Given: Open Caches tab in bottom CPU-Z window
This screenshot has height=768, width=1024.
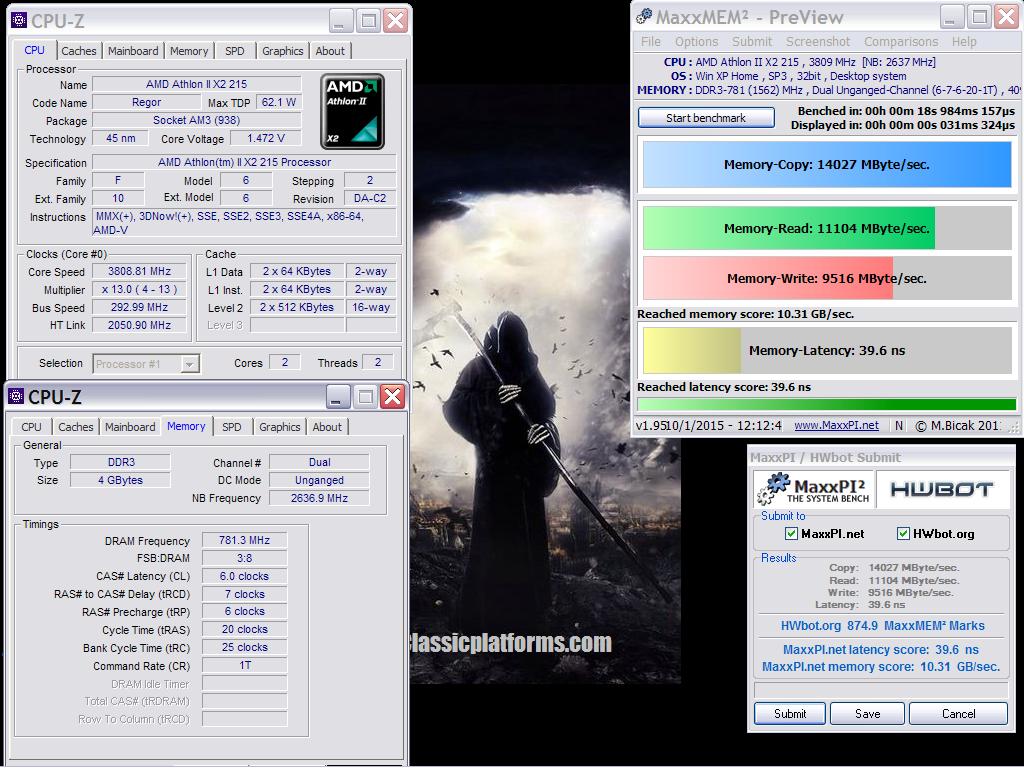Looking at the screenshot, I should (x=76, y=427).
